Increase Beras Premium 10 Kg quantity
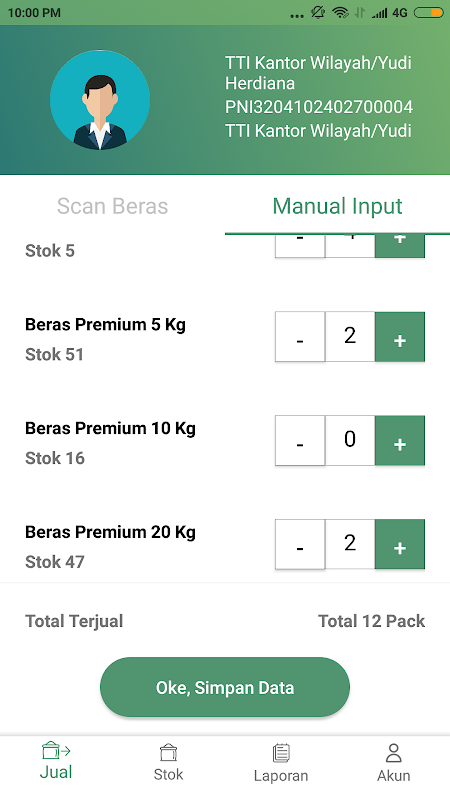The height and width of the screenshot is (800, 450). (x=400, y=440)
